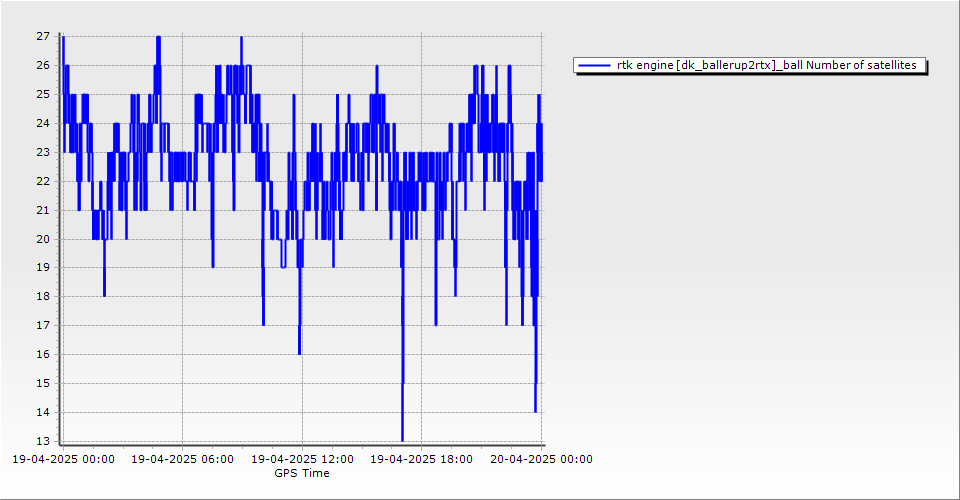The width and height of the screenshot is (960, 500).
Task: Click the y-axis value 22
Action: (x=43, y=181)
